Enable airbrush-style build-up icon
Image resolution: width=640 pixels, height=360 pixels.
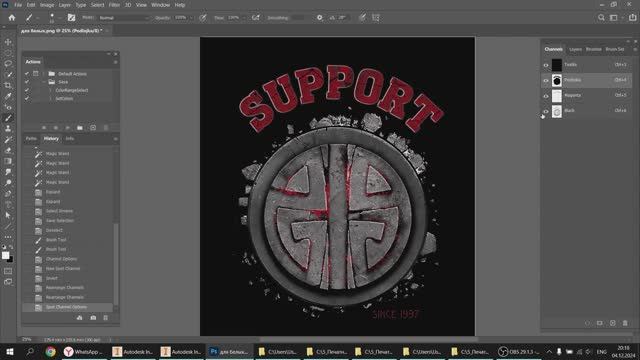coord(256,18)
